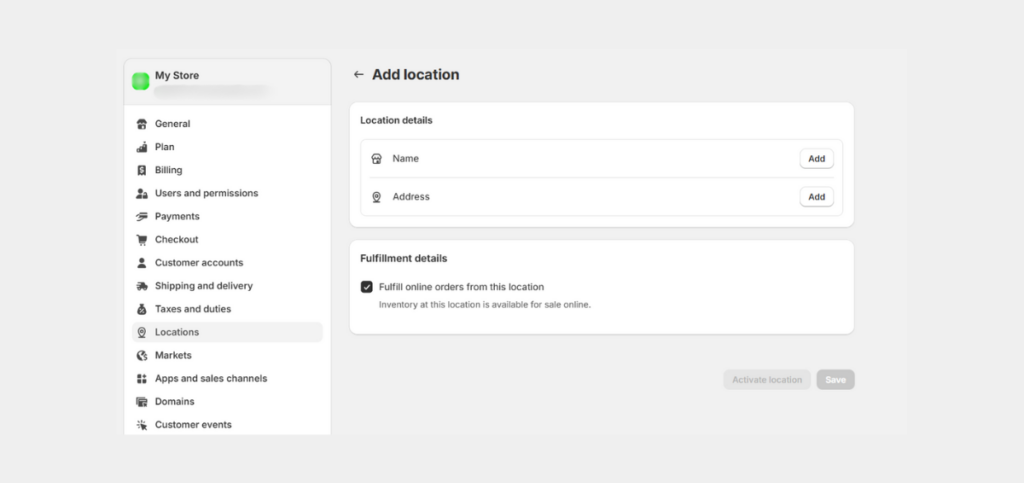Click the Checkout cart icon

142,240
